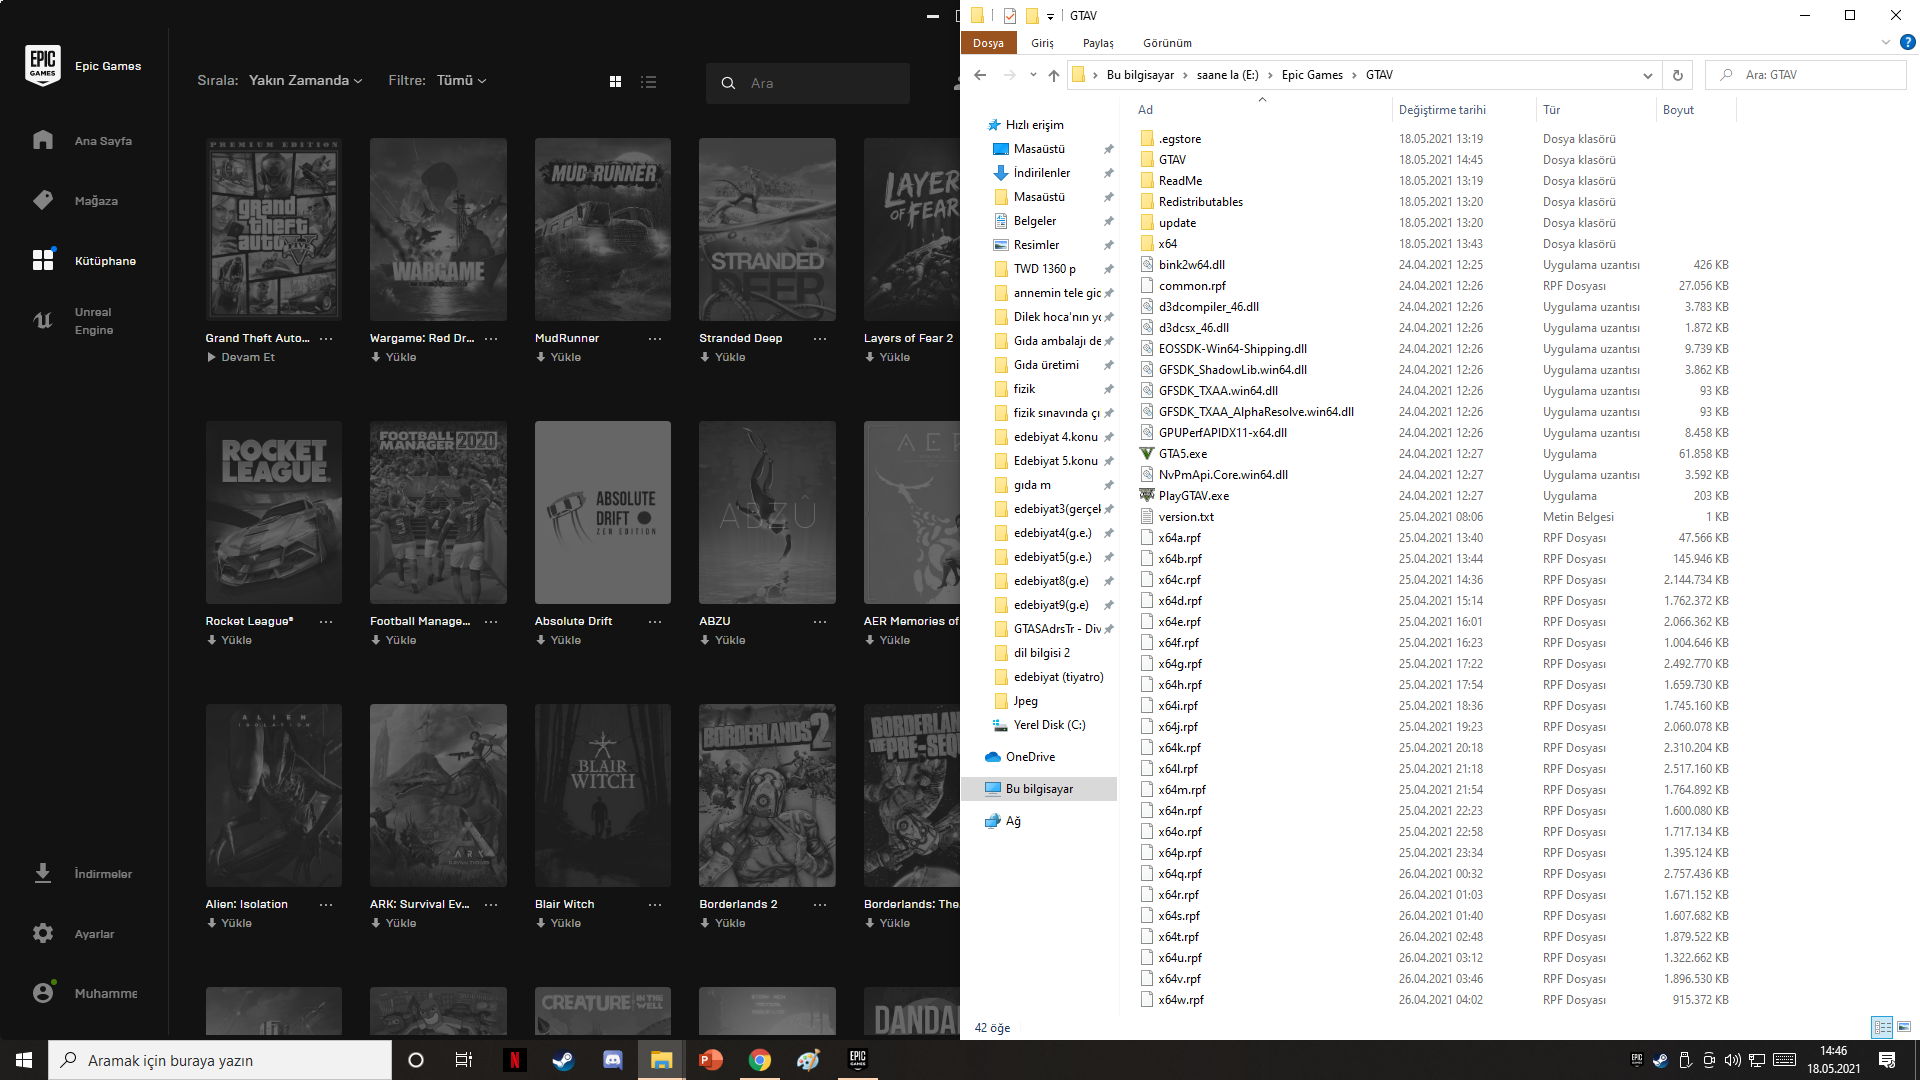Open Ayarlar settings gear
This screenshot has height=1080, width=1920.
pos(43,933)
